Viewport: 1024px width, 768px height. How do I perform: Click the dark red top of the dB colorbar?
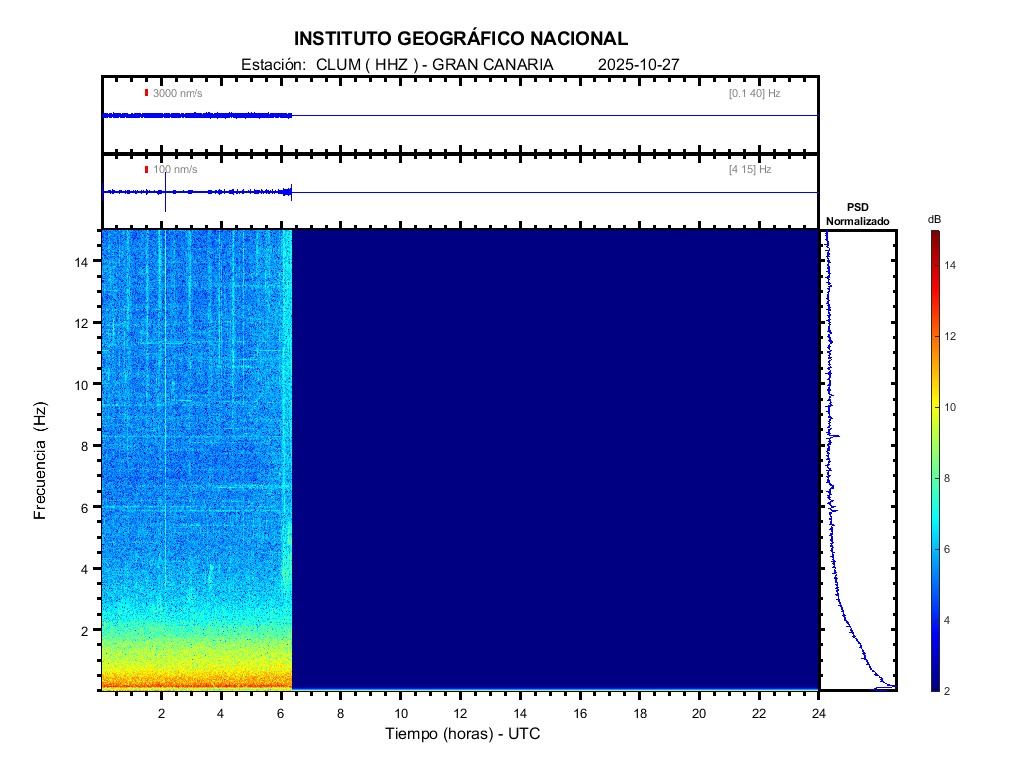(934, 236)
